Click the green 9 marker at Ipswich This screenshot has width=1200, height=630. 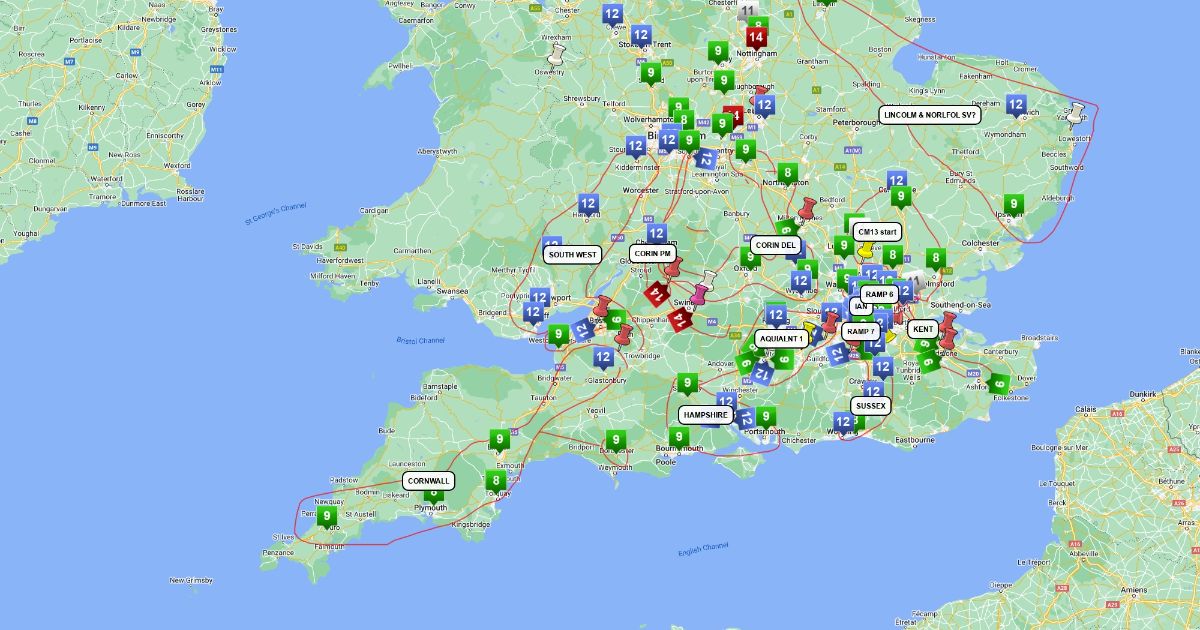click(x=1014, y=205)
